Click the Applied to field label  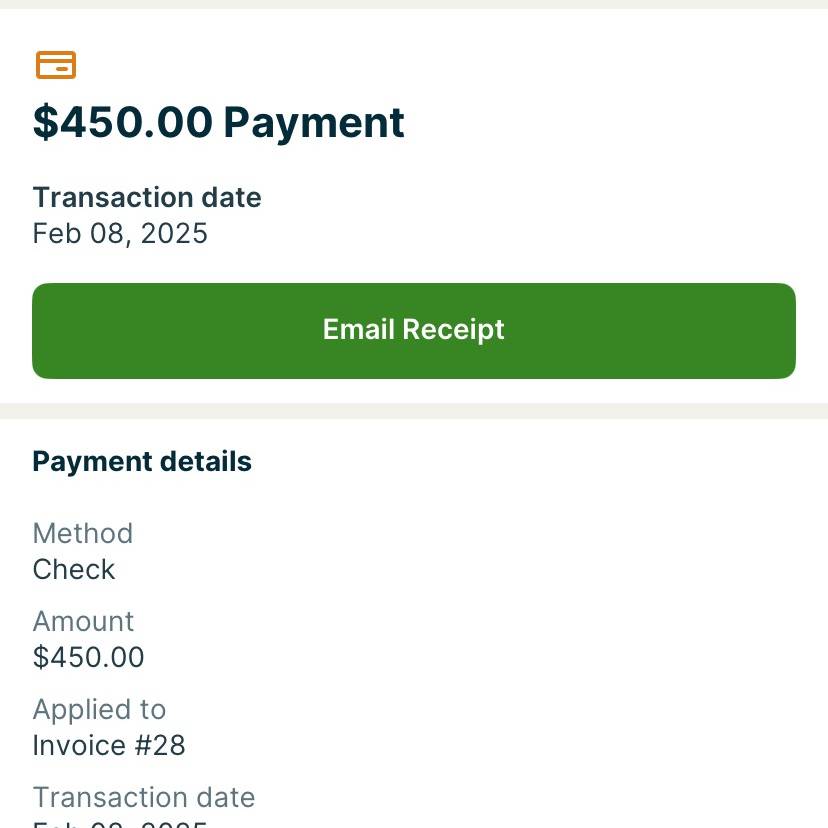click(99, 709)
